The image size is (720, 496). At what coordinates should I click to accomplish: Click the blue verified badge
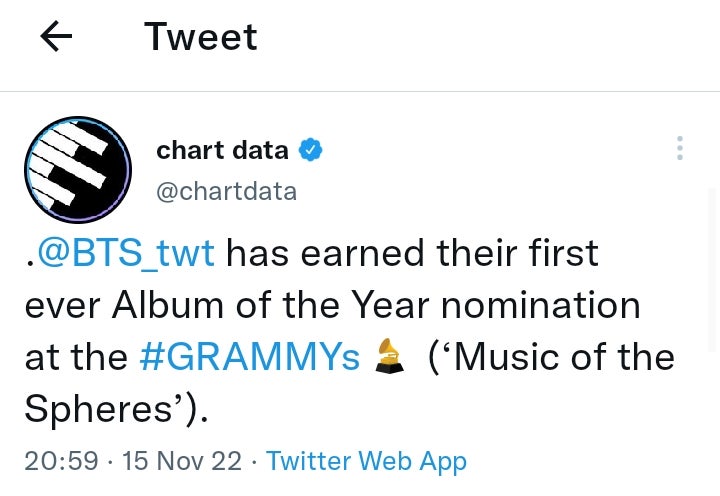point(311,151)
